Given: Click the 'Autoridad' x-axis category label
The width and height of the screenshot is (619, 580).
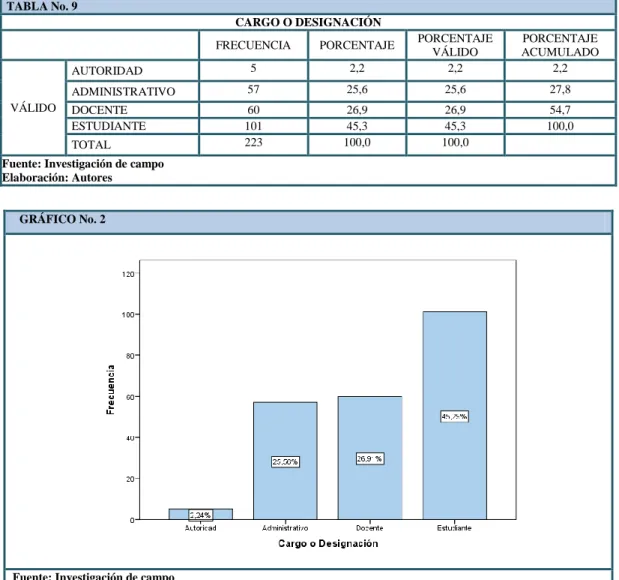Looking at the screenshot, I should point(201,528).
